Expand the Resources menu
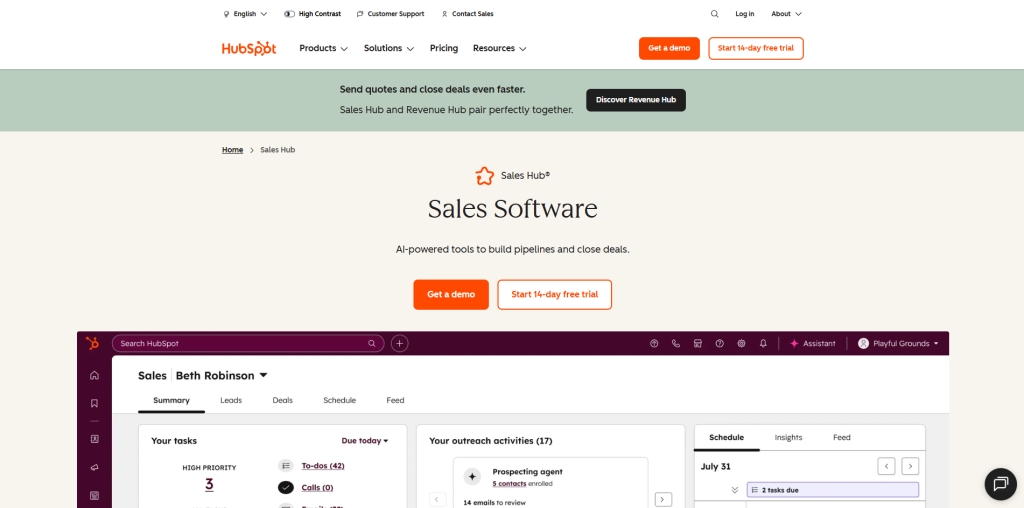Screen dimensions: 1024x508 tap(500, 48)
